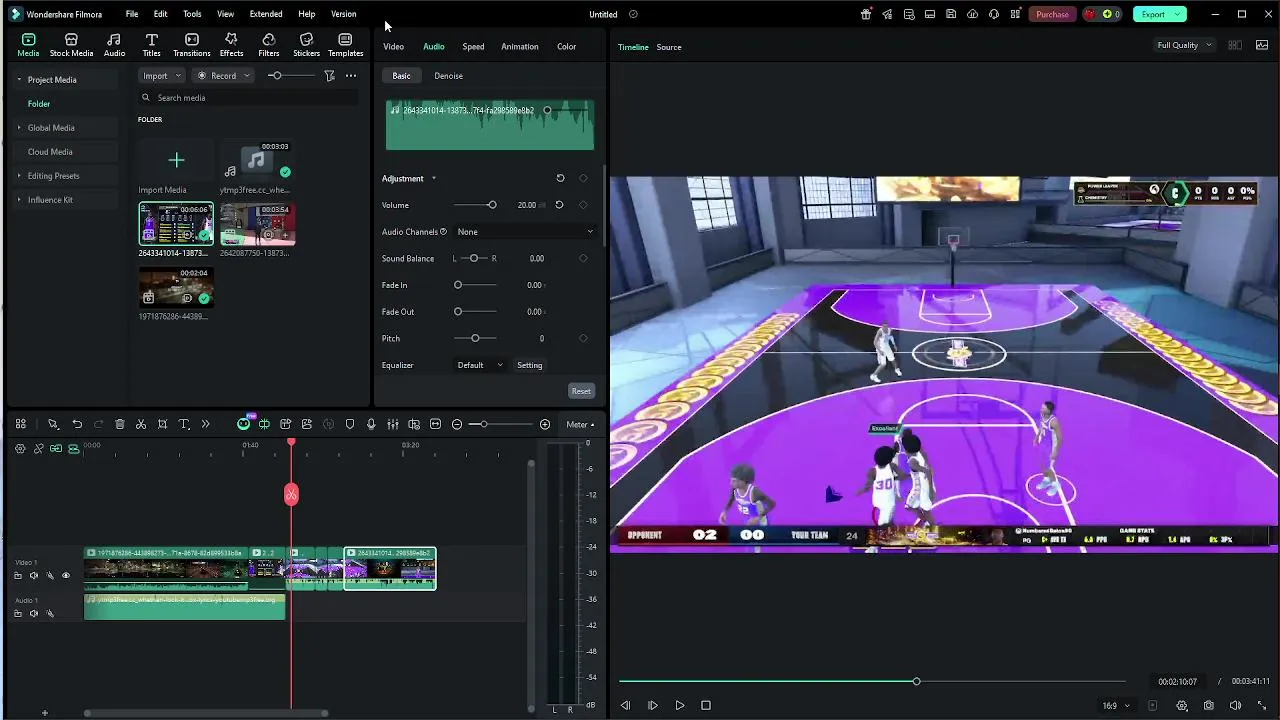The image size is (1280, 720).
Task: Open Equalizer Default dropdown
Action: click(480, 365)
